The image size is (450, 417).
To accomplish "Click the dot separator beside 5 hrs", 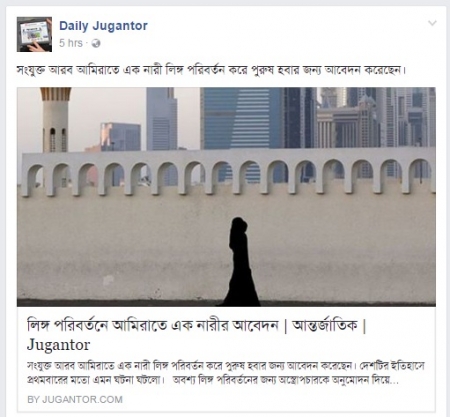I will 87,43.
